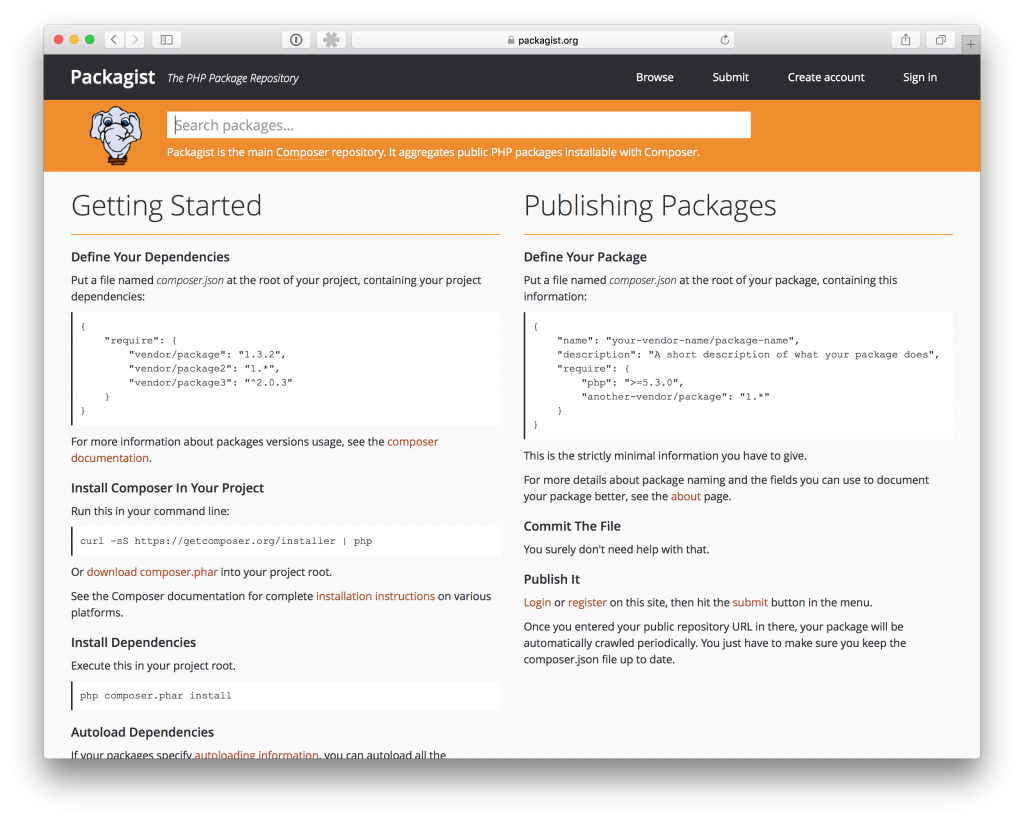Click the Packagist elephant mascot logo
This screenshot has width=1024, height=821.
coord(116,135)
